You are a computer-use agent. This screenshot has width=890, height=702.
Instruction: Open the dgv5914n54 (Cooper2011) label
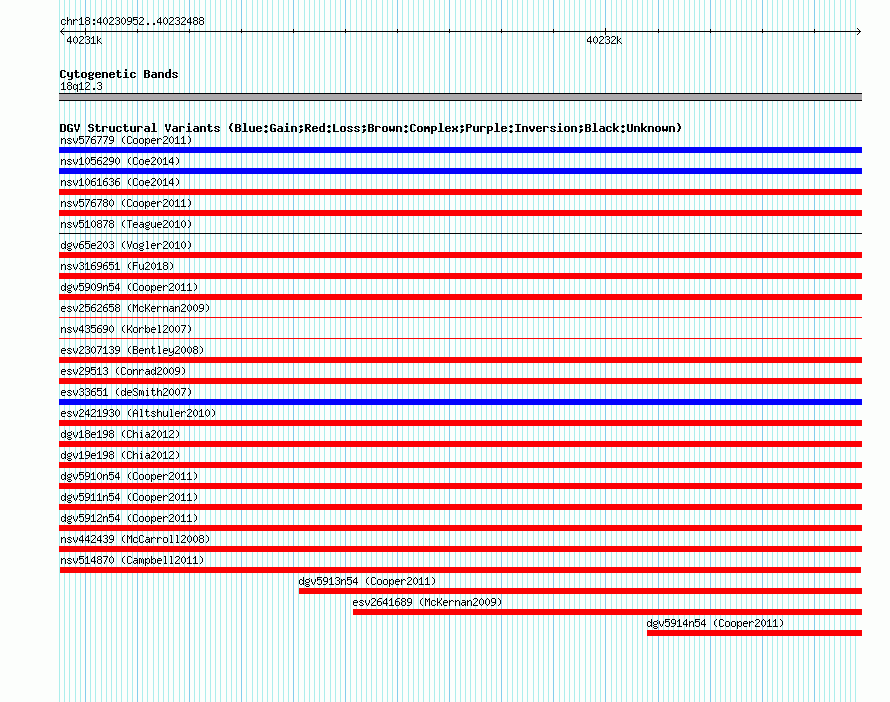point(715,623)
